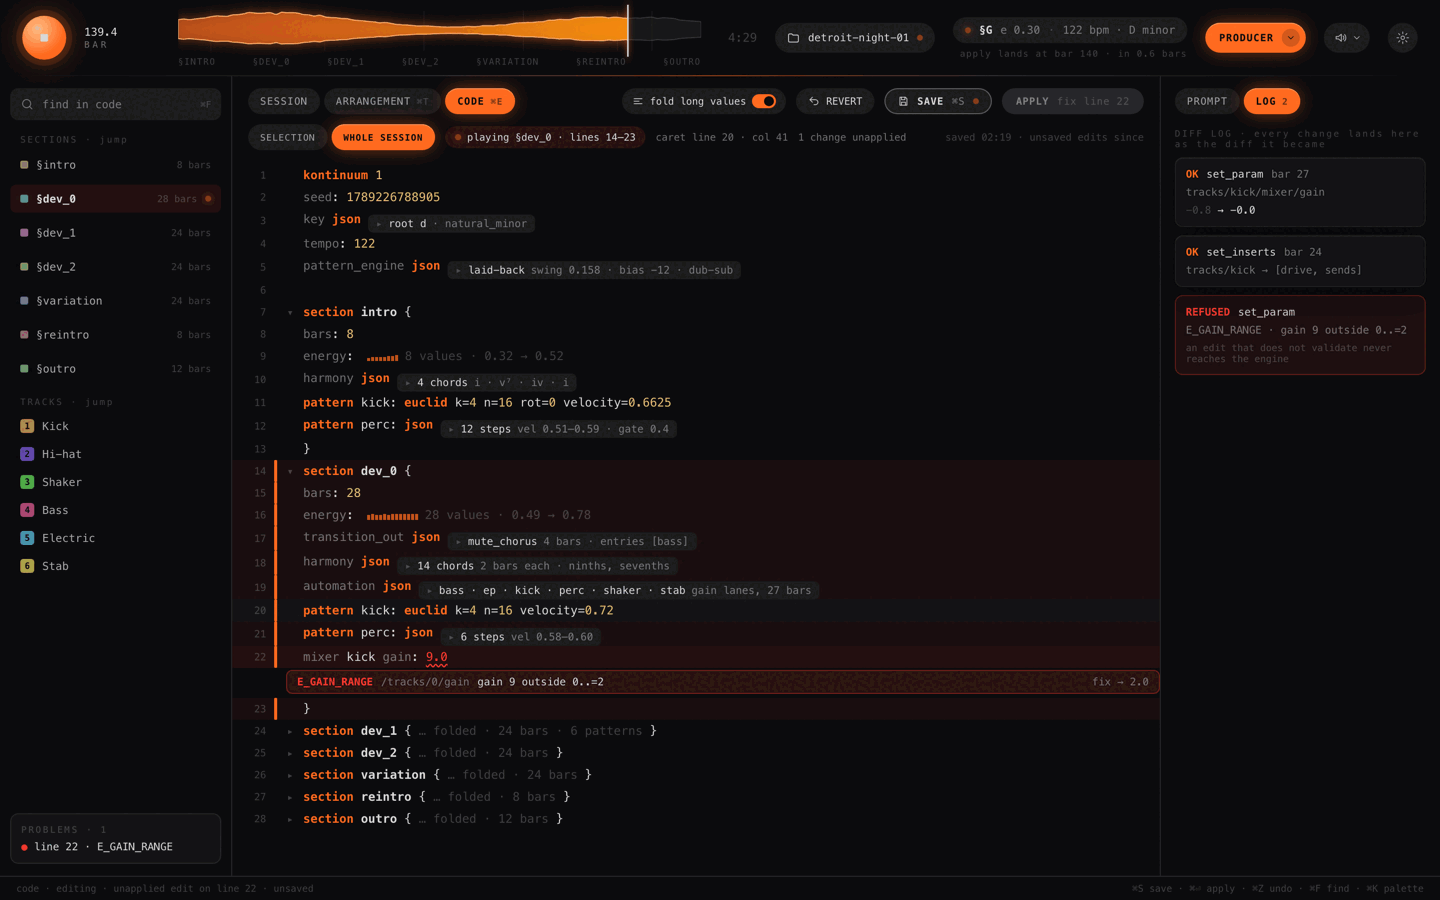Viewport: 1440px width, 900px height.
Task: Click the magnifier icon in find in code
Action: [27, 104]
